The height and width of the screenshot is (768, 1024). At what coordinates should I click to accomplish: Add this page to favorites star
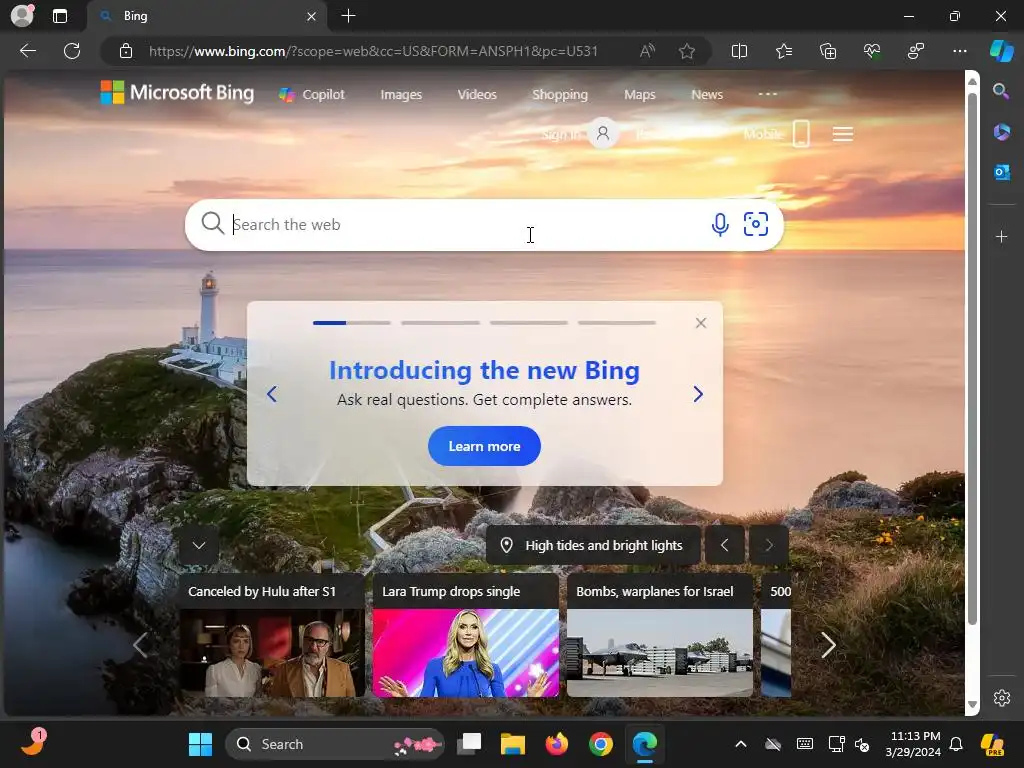pyautogui.click(x=686, y=51)
